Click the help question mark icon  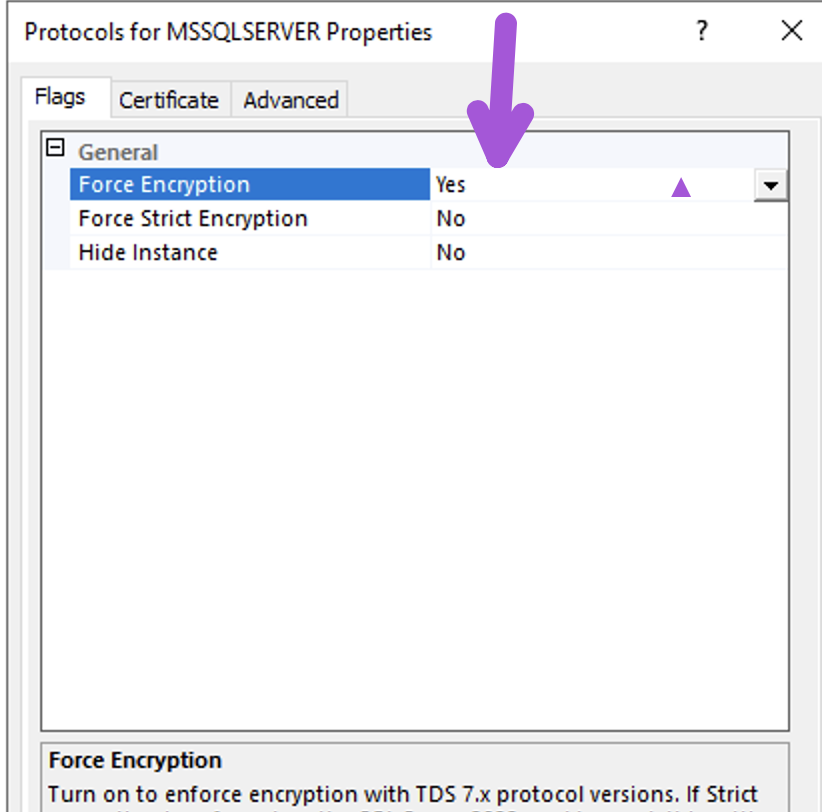pyautogui.click(x=702, y=30)
